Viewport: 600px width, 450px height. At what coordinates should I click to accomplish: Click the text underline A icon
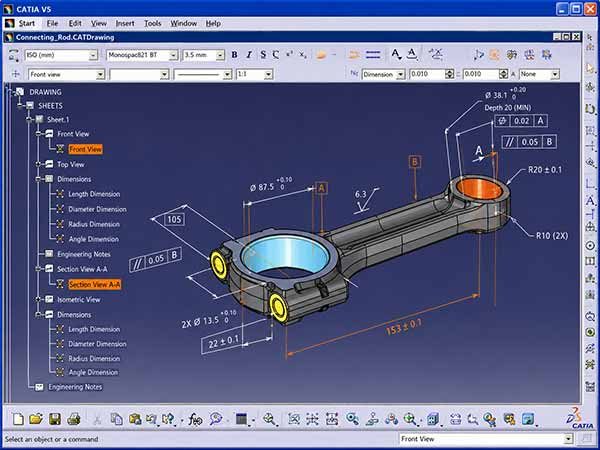(412, 54)
